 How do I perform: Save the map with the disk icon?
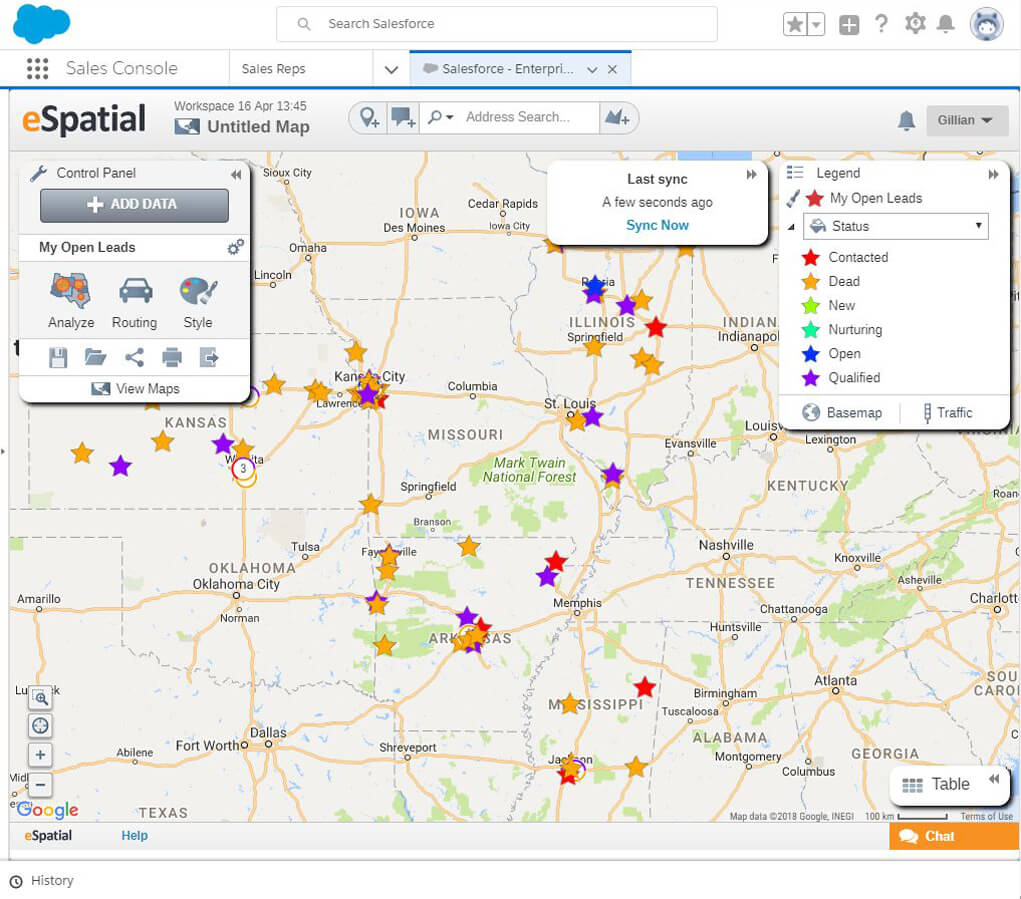[x=58, y=357]
